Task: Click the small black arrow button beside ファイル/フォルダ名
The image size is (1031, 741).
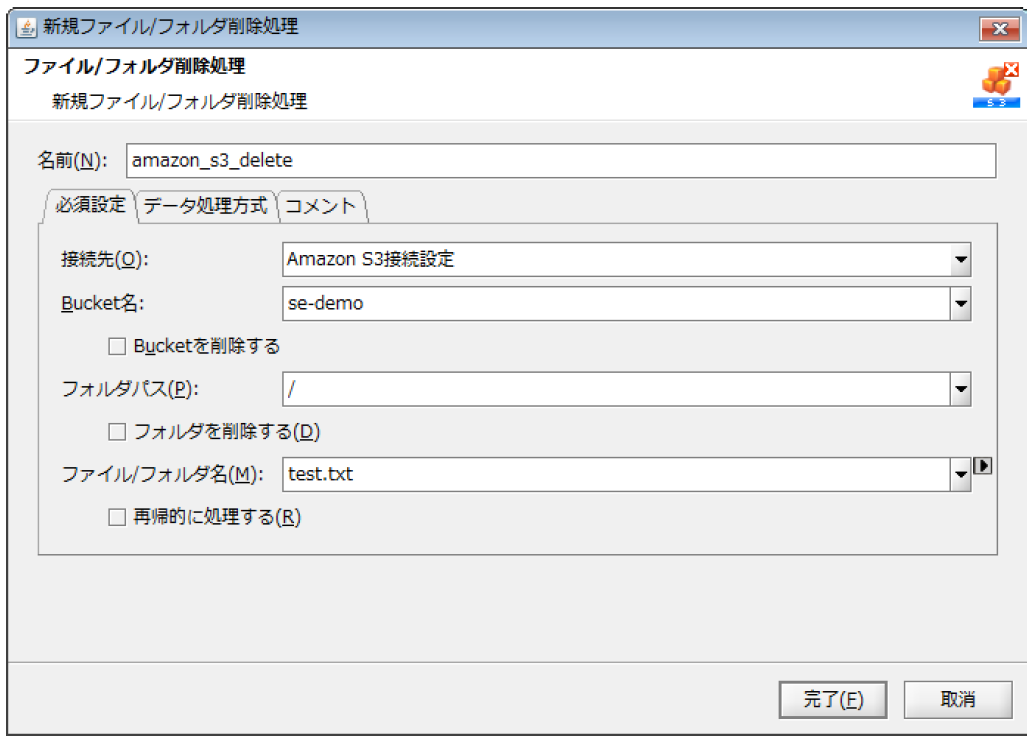Action: click(x=982, y=466)
